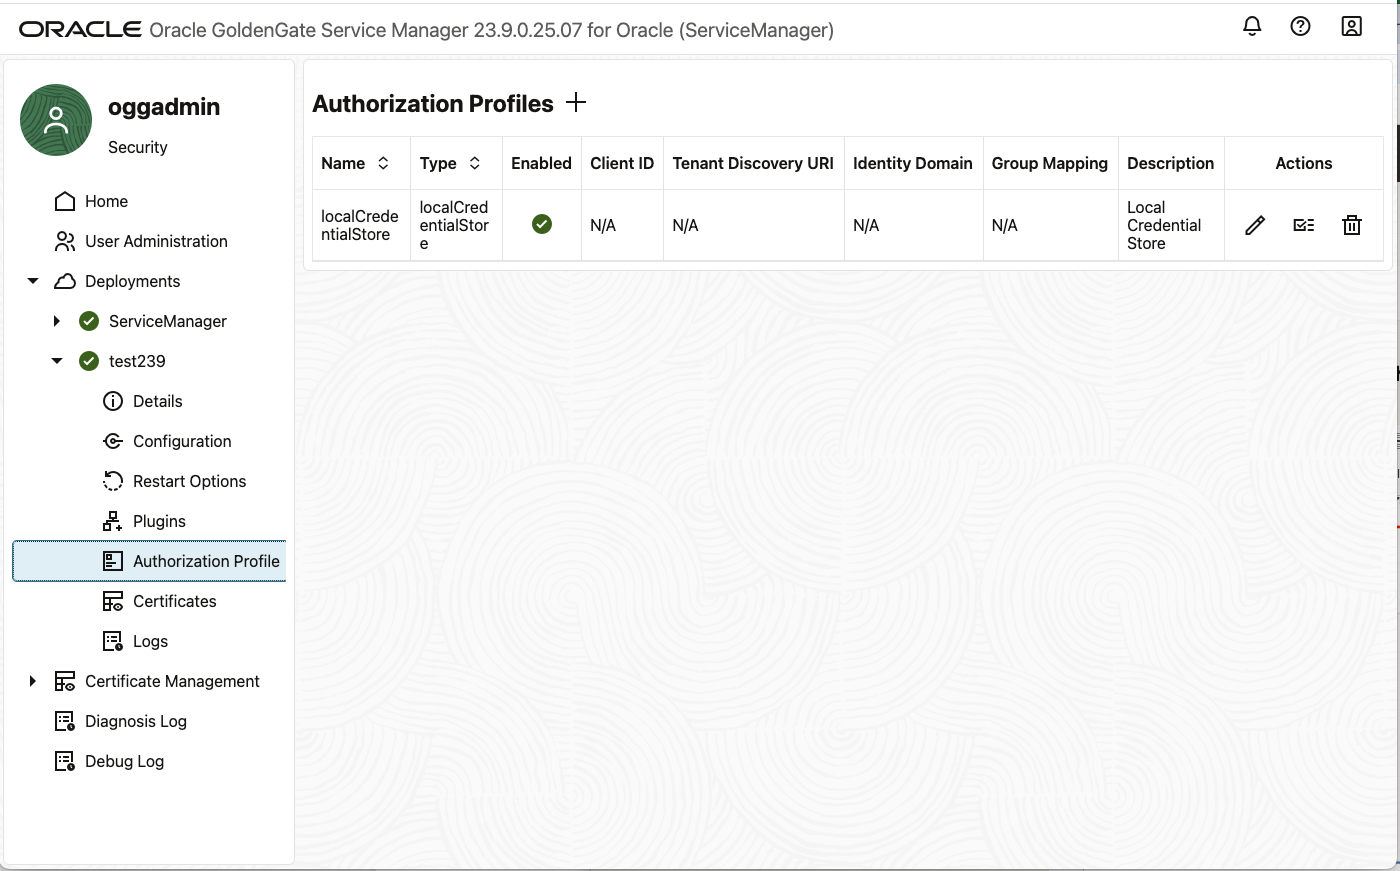Expand the Certificate Management section

(x=32, y=681)
